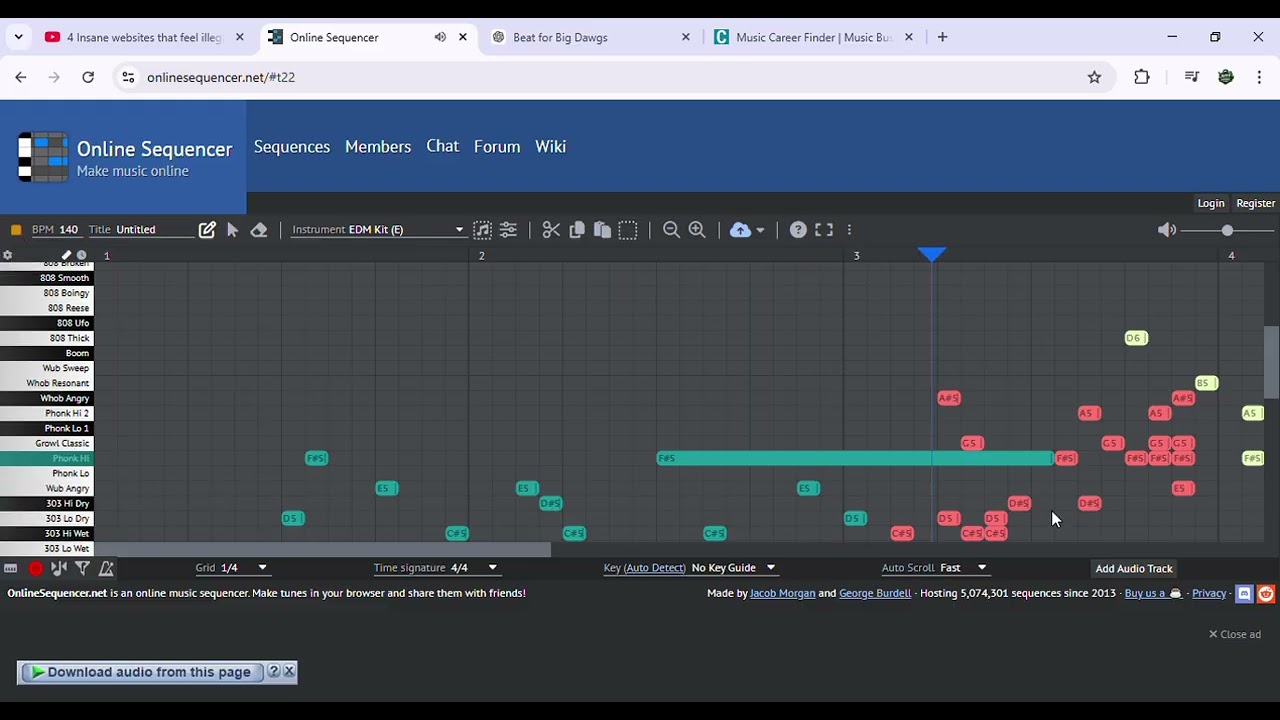Screen dimensions: 1280x720
Task: Click the Online Sequencer logo
Action: (124, 157)
